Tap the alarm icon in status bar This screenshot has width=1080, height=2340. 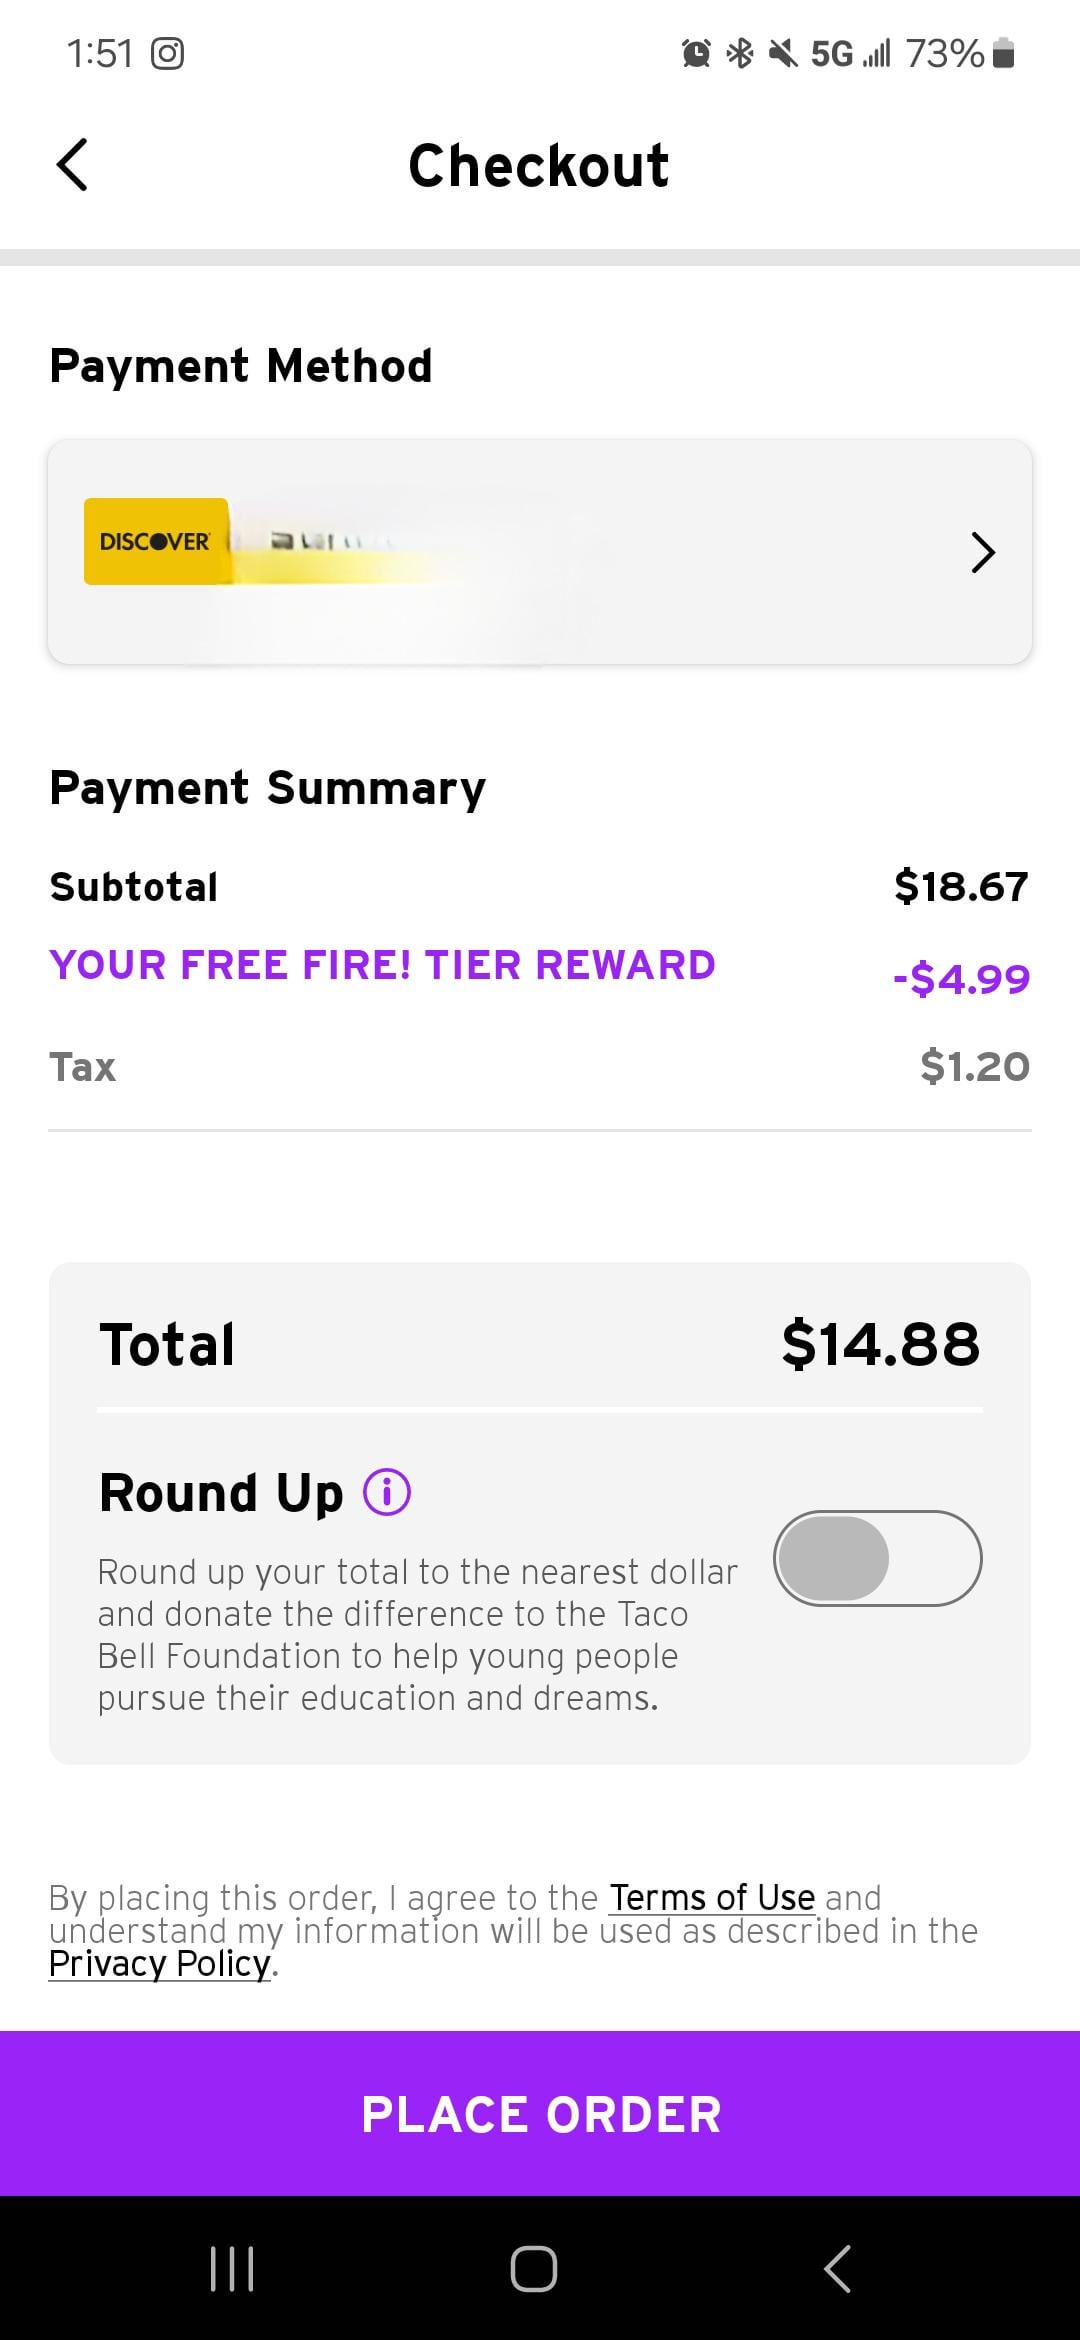coord(696,53)
